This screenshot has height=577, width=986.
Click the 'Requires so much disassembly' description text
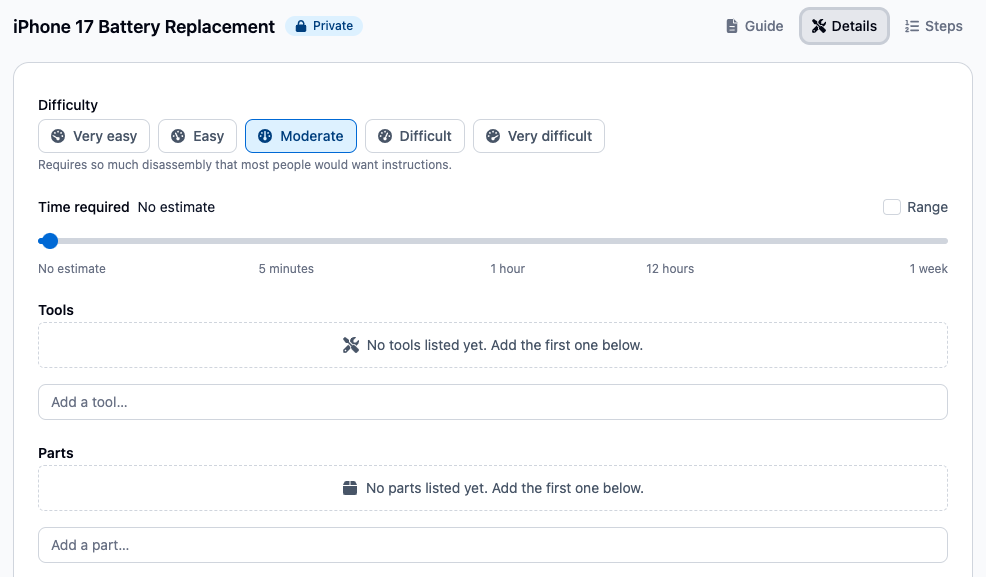point(245,165)
